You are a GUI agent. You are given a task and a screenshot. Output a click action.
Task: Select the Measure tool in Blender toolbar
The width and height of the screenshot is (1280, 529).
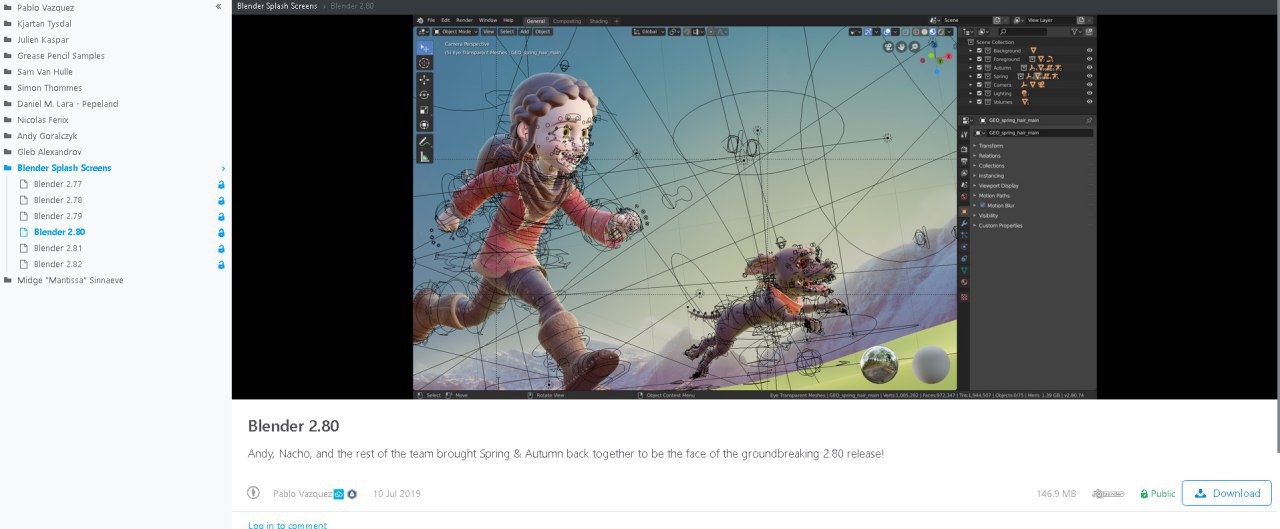[x=424, y=157]
